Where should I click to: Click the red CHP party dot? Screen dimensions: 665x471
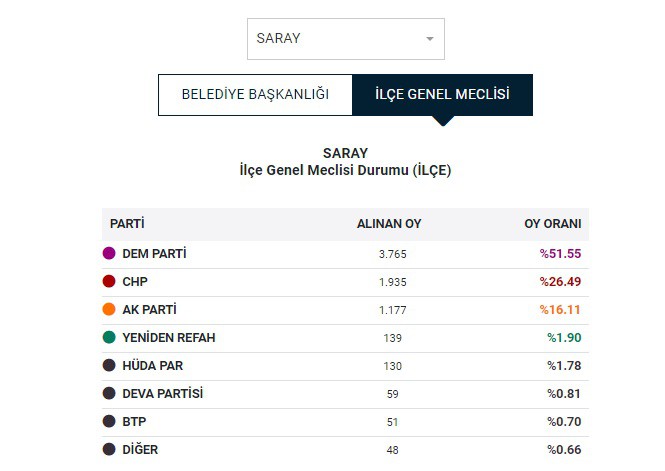pos(109,281)
